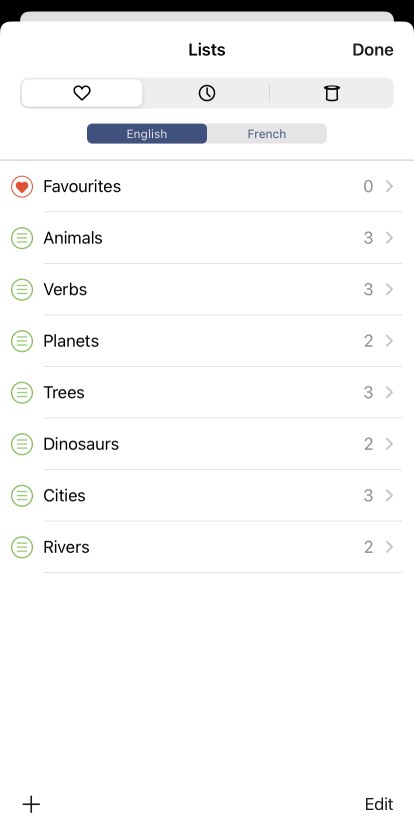Click the green list icon beside Animals

(22, 238)
